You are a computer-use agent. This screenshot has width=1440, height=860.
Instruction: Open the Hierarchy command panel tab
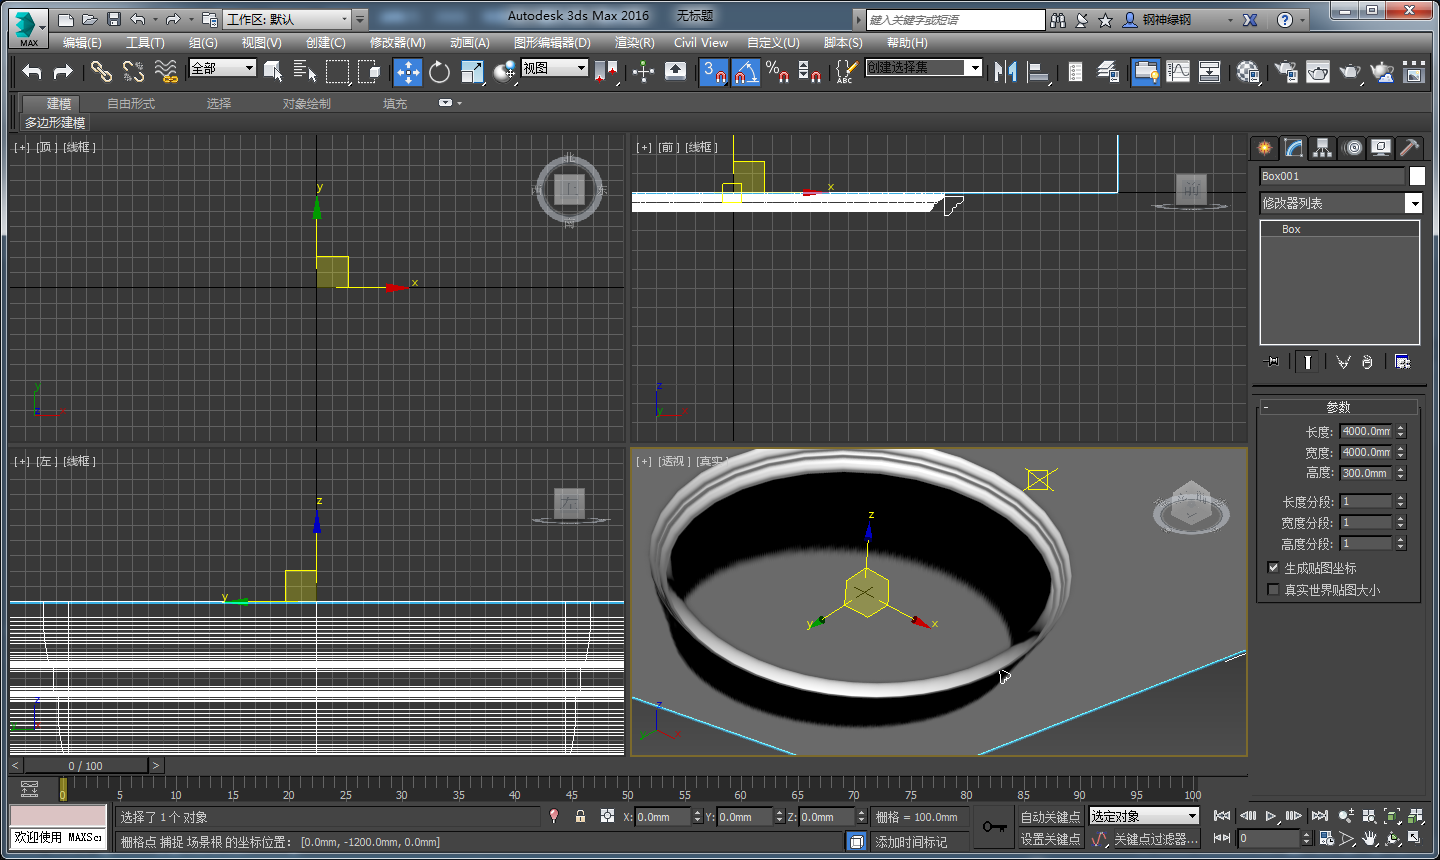[x=1322, y=148]
